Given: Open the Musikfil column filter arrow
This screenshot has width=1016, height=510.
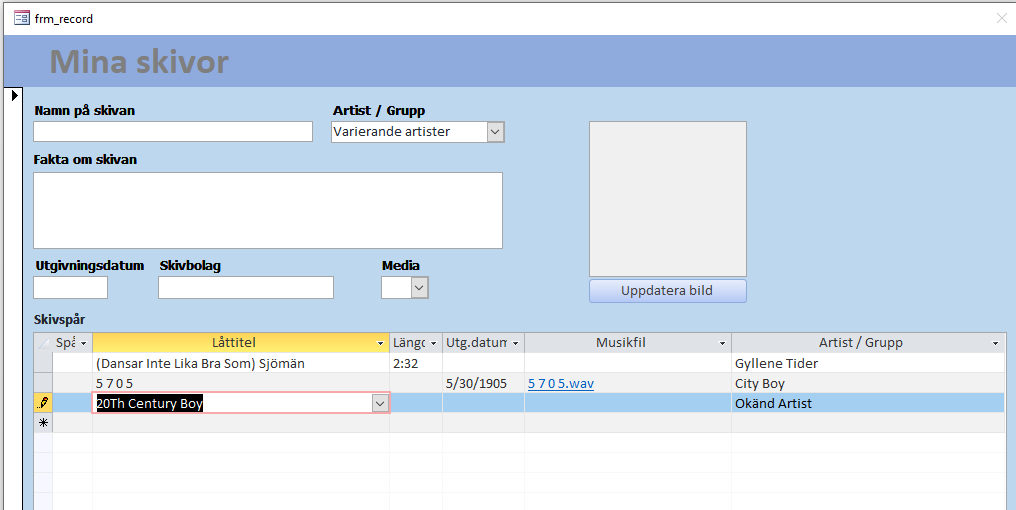Looking at the screenshot, I should (722, 343).
